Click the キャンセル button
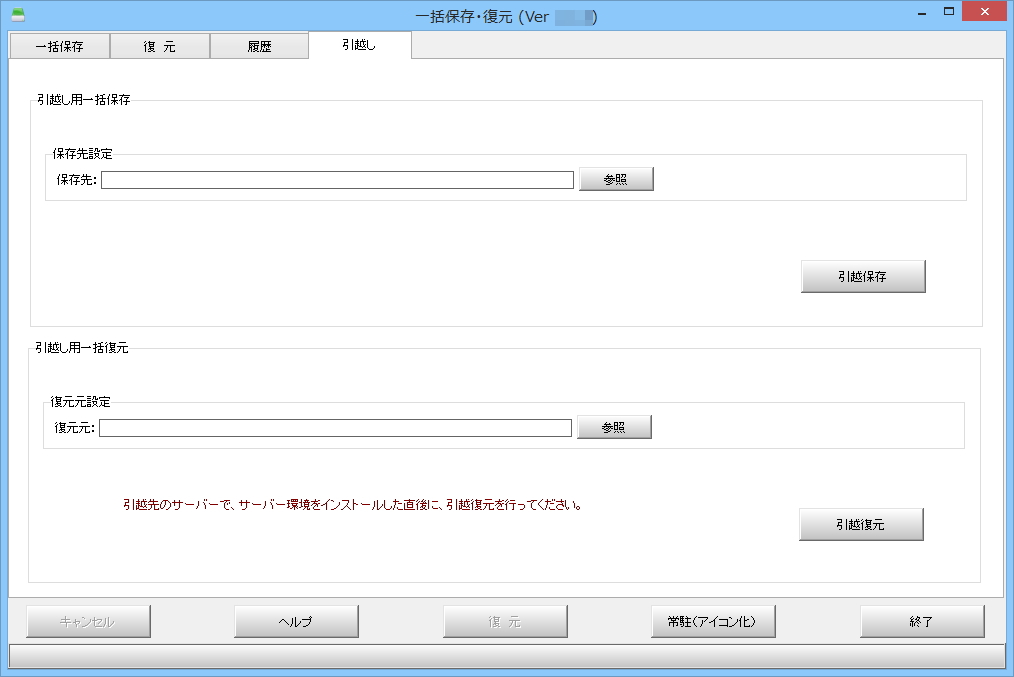 (88, 622)
